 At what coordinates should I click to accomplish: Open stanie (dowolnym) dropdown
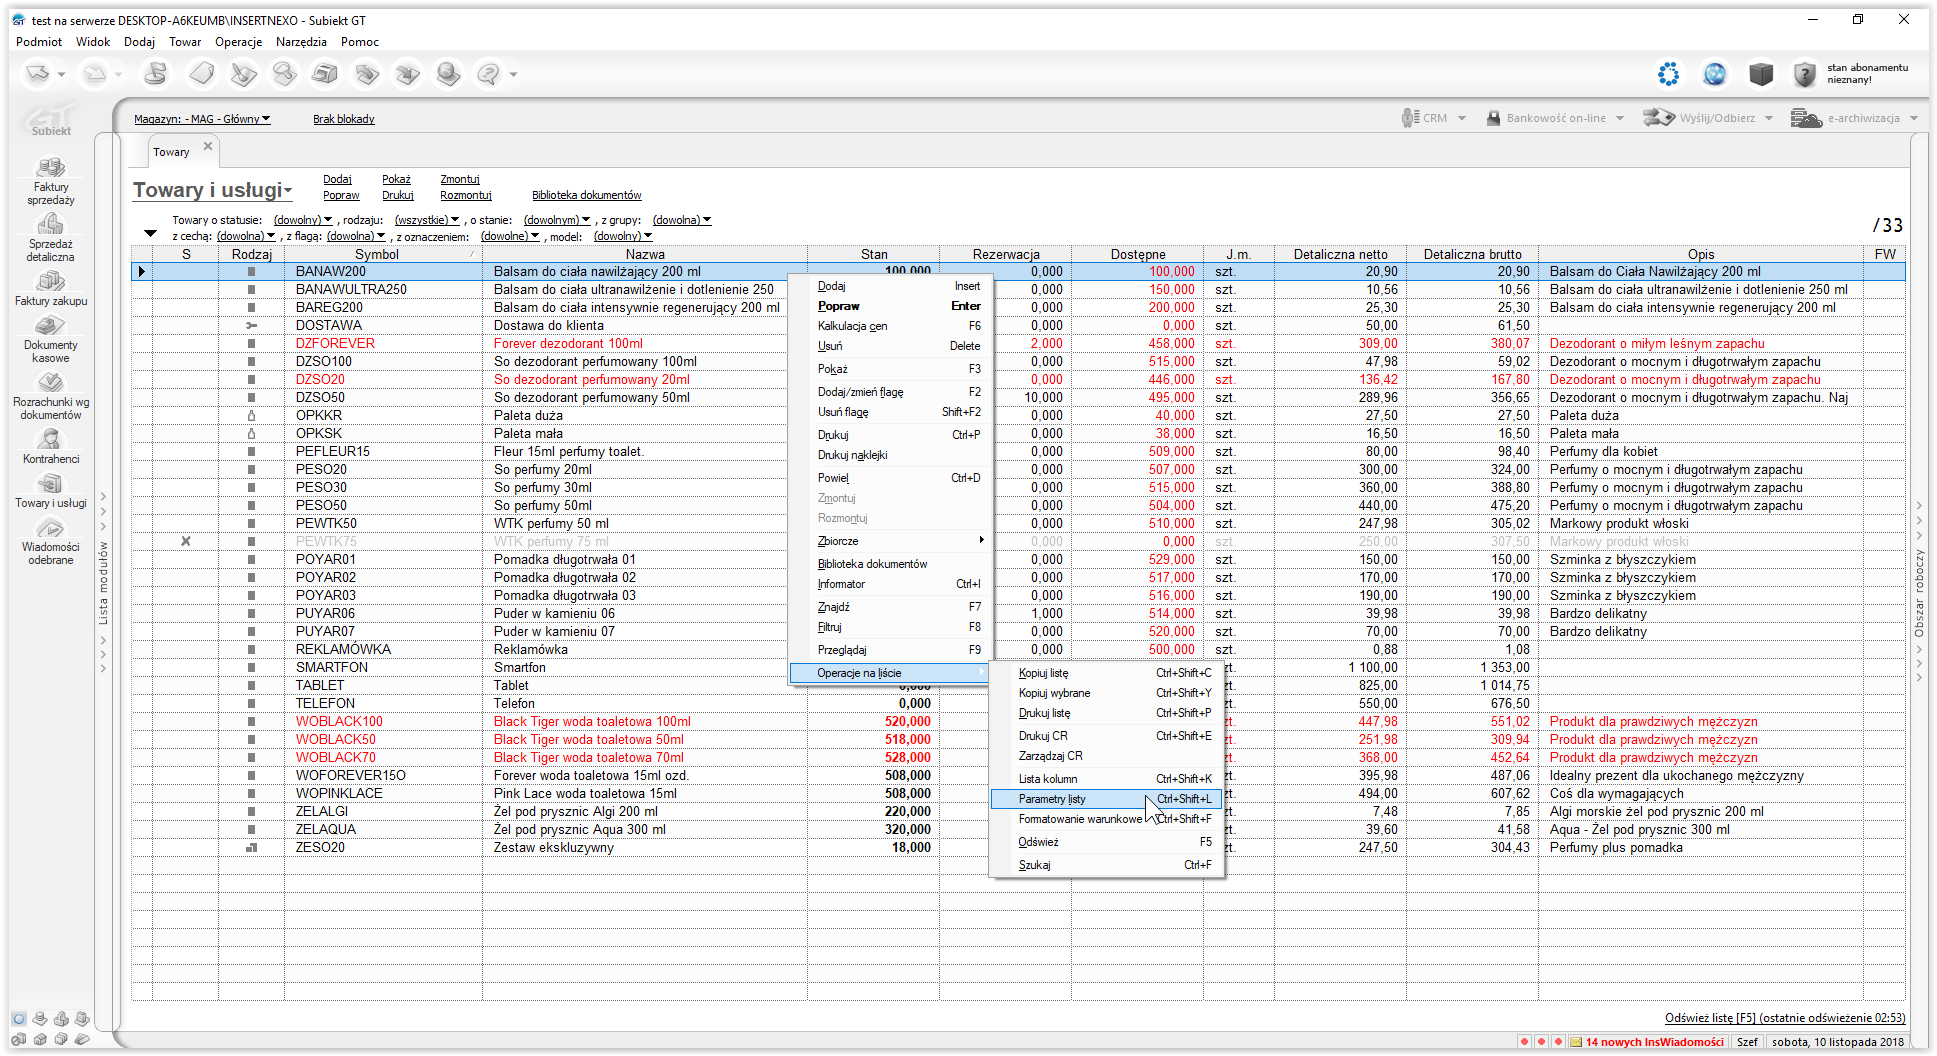coord(557,220)
